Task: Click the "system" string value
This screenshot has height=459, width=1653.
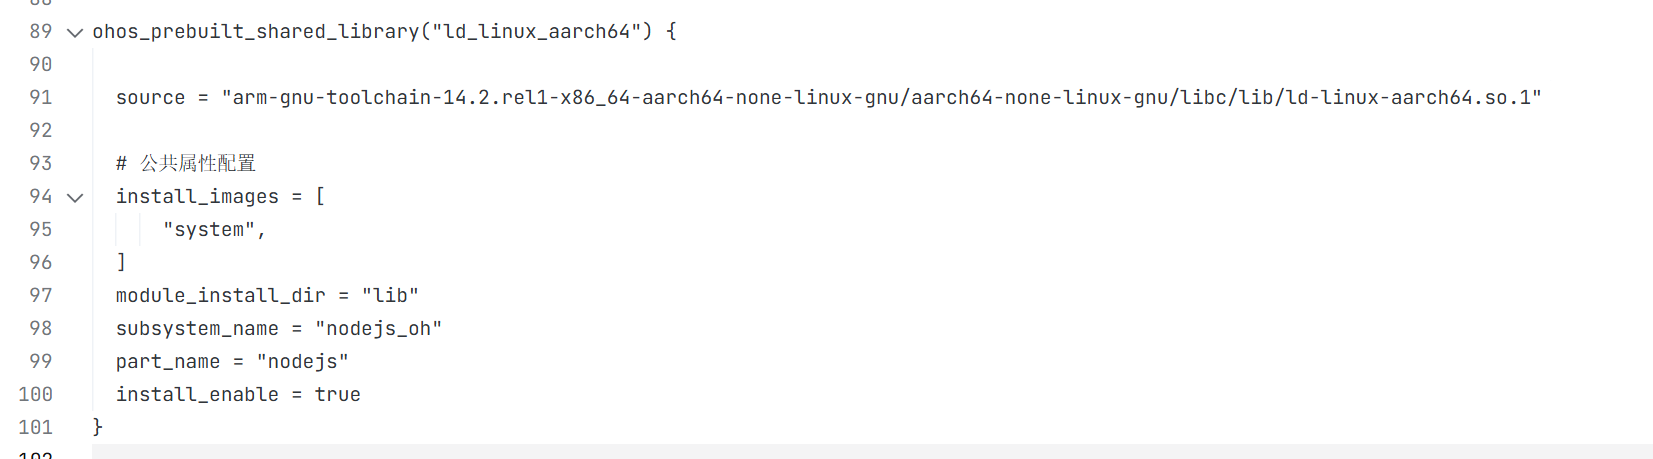Action: [209, 230]
